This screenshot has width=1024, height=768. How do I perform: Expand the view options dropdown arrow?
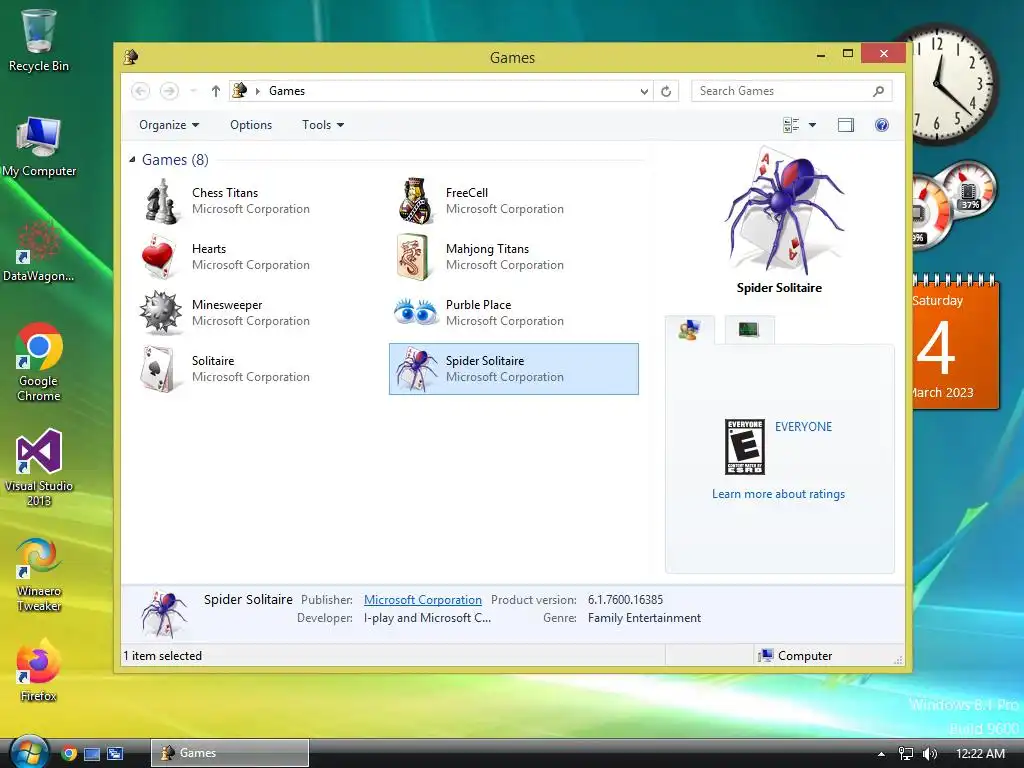coord(812,125)
